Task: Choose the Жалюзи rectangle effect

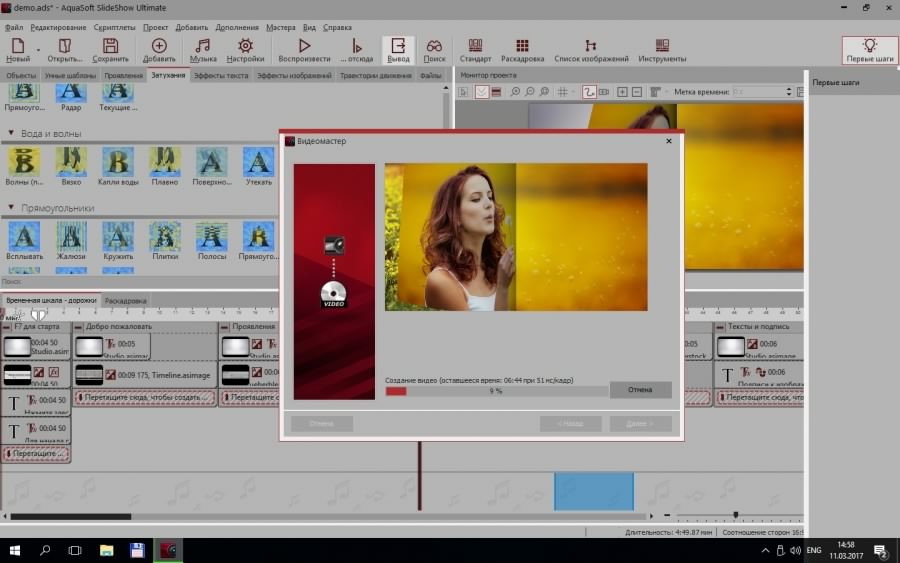Action: [x=70, y=238]
